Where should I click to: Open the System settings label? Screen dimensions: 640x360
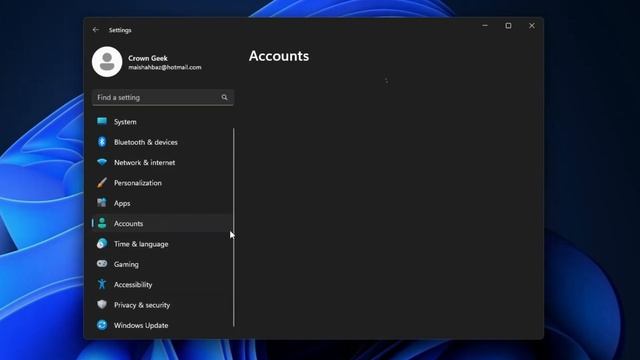(x=125, y=122)
